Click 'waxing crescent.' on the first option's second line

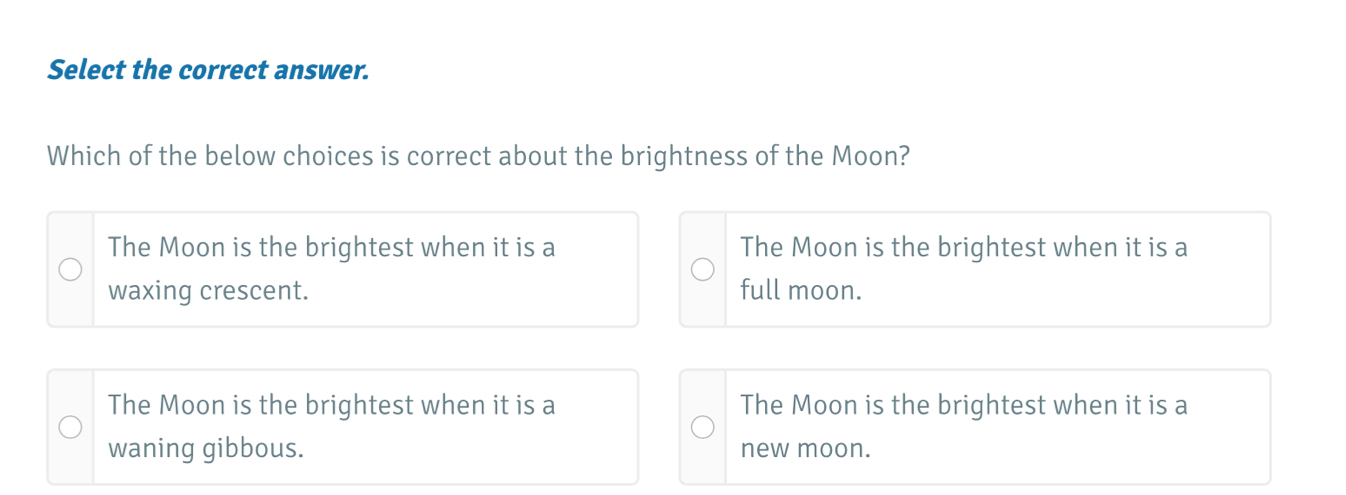[208, 291]
